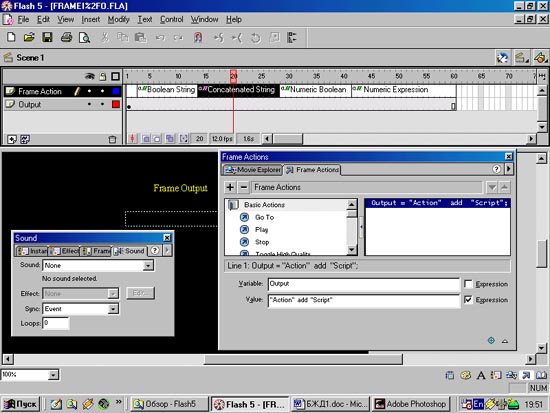The image size is (550, 413).
Task: Uncheck Expression checkbox for Value
Action: tap(468, 299)
